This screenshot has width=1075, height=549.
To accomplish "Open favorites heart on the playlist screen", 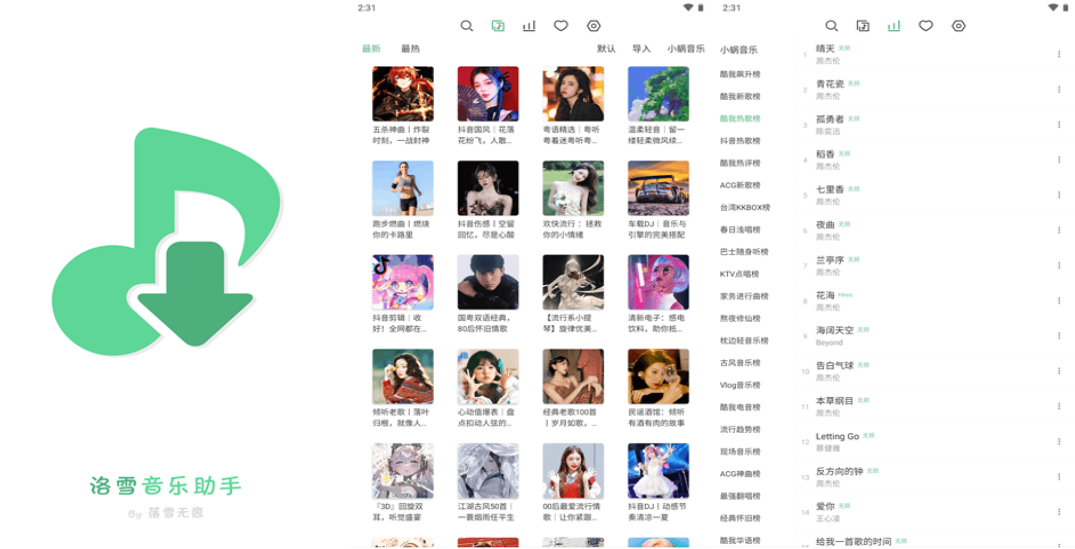I will [x=561, y=26].
